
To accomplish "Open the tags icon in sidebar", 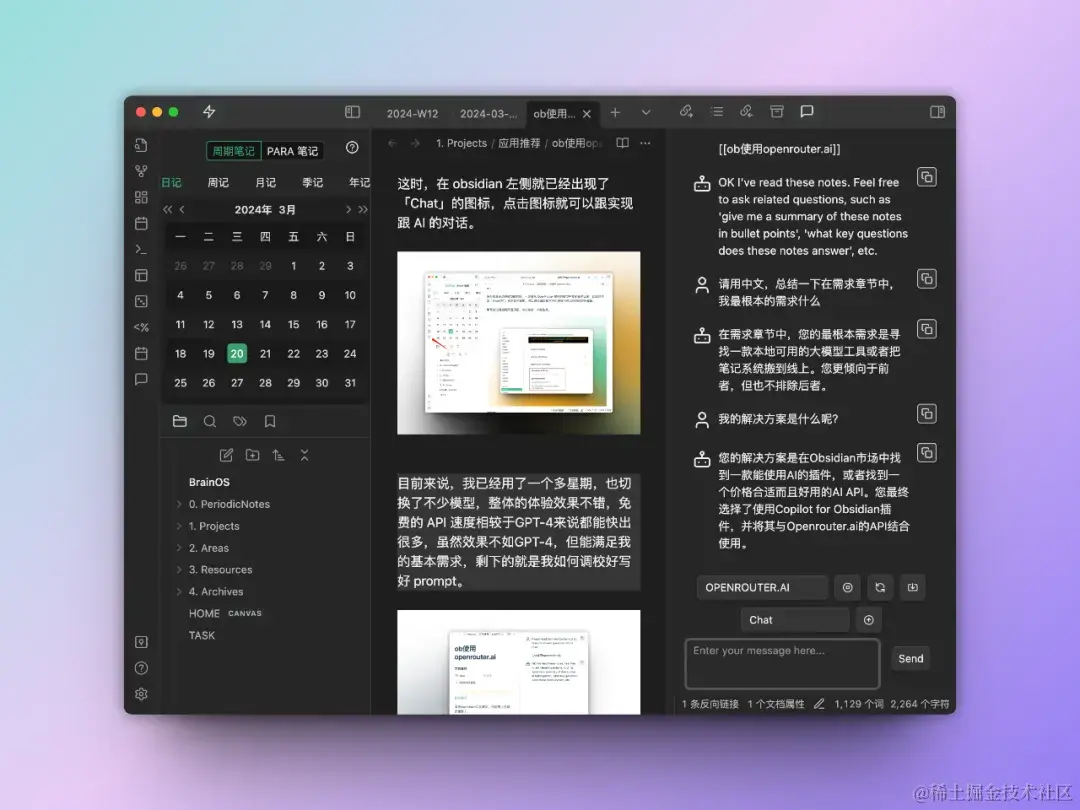I will click(x=240, y=421).
